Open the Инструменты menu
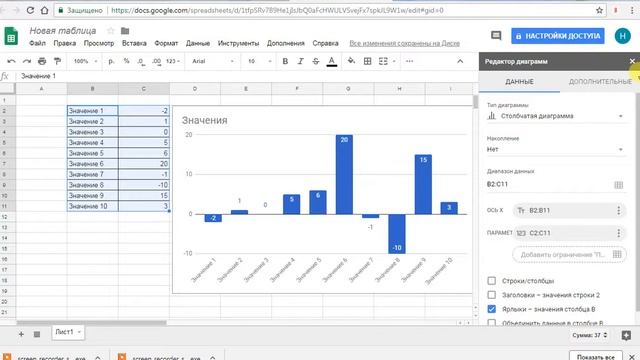 pos(238,43)
